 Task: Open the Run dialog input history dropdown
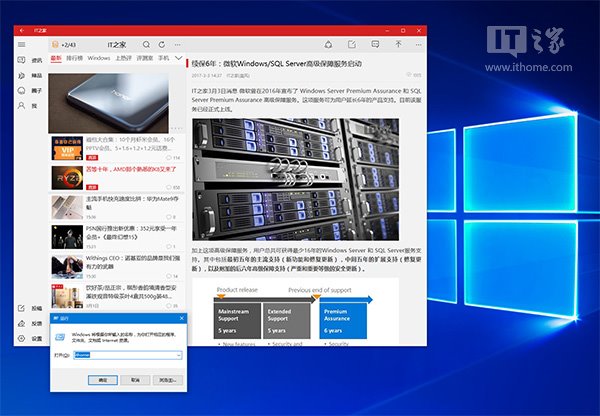pyautogui.click(x=178, y=356)
